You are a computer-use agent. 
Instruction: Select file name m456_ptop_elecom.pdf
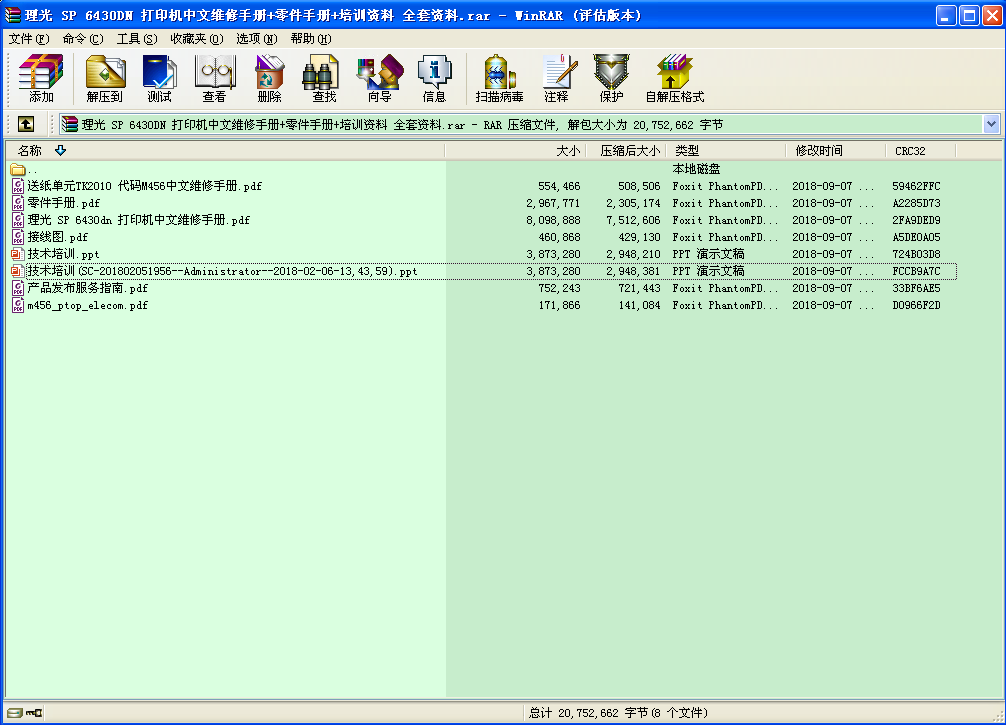click(x=87, y=305)
